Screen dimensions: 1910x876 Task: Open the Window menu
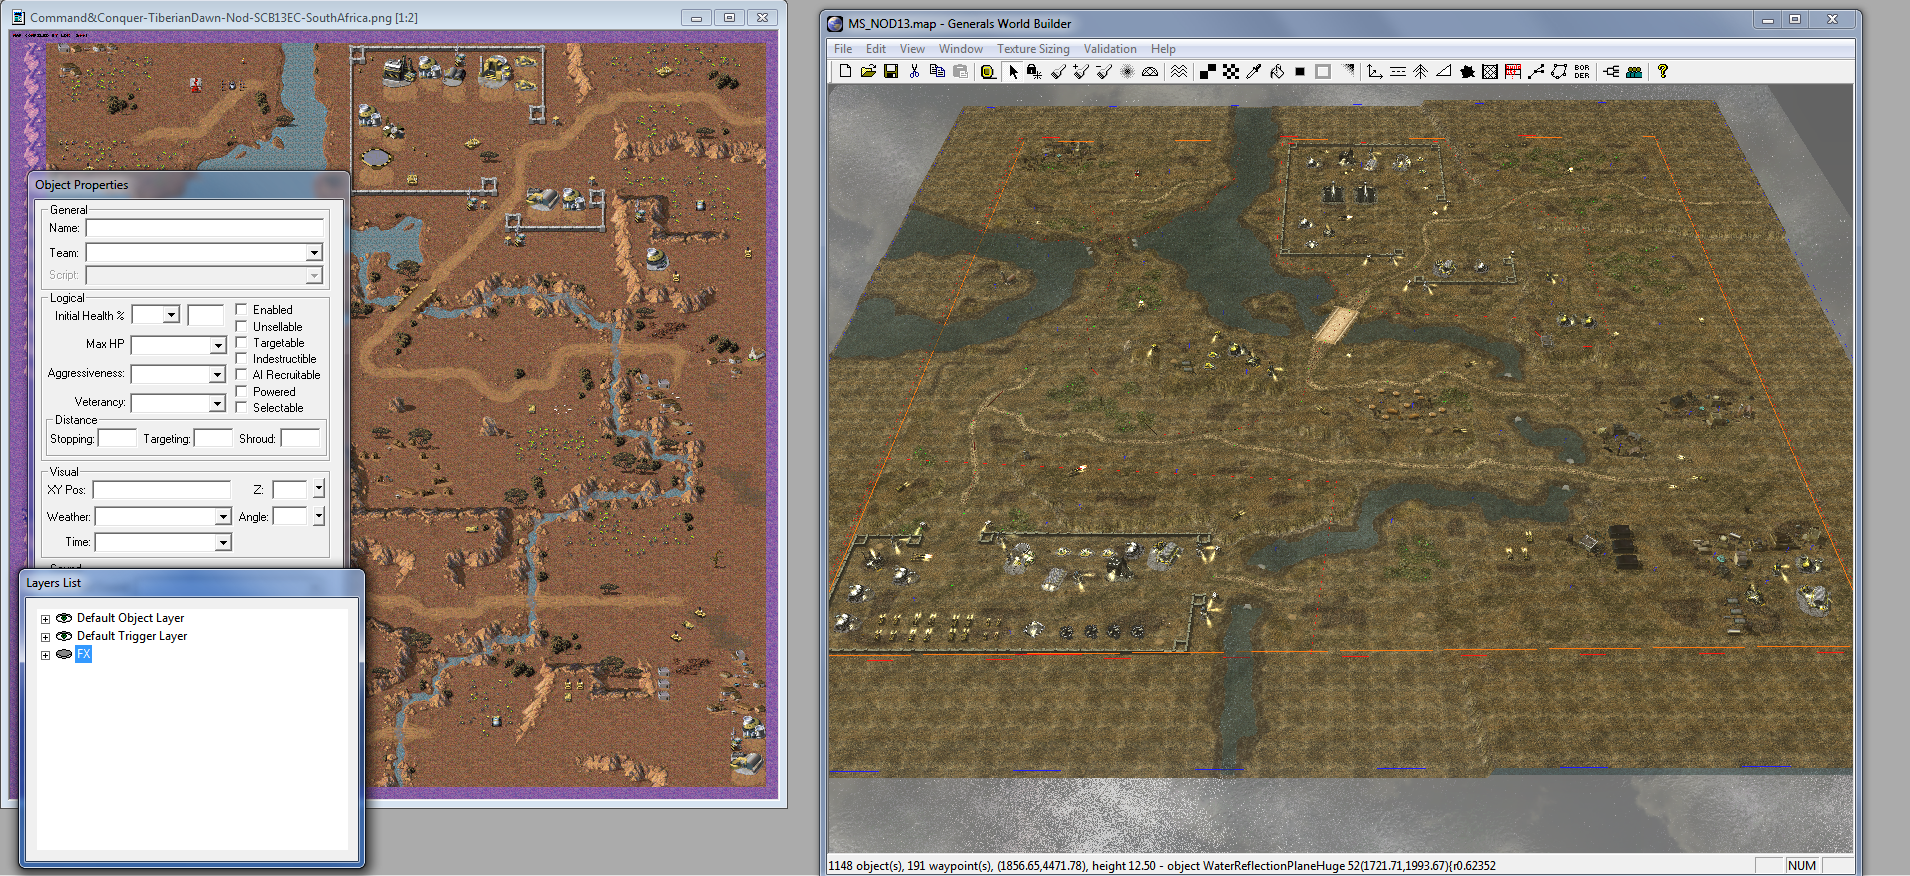tap(961, 49)
